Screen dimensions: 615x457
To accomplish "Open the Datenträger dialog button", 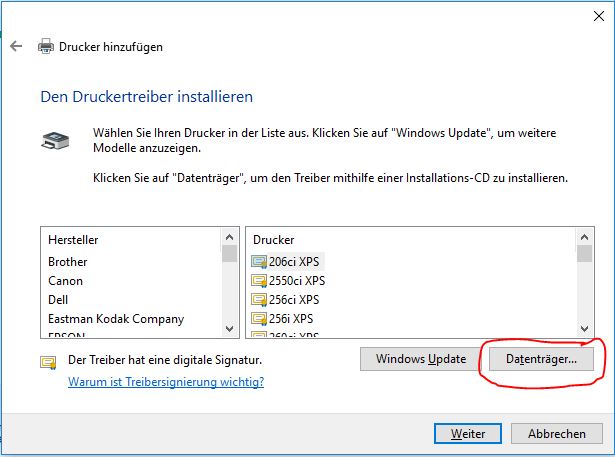I will [x=541, y=358].
